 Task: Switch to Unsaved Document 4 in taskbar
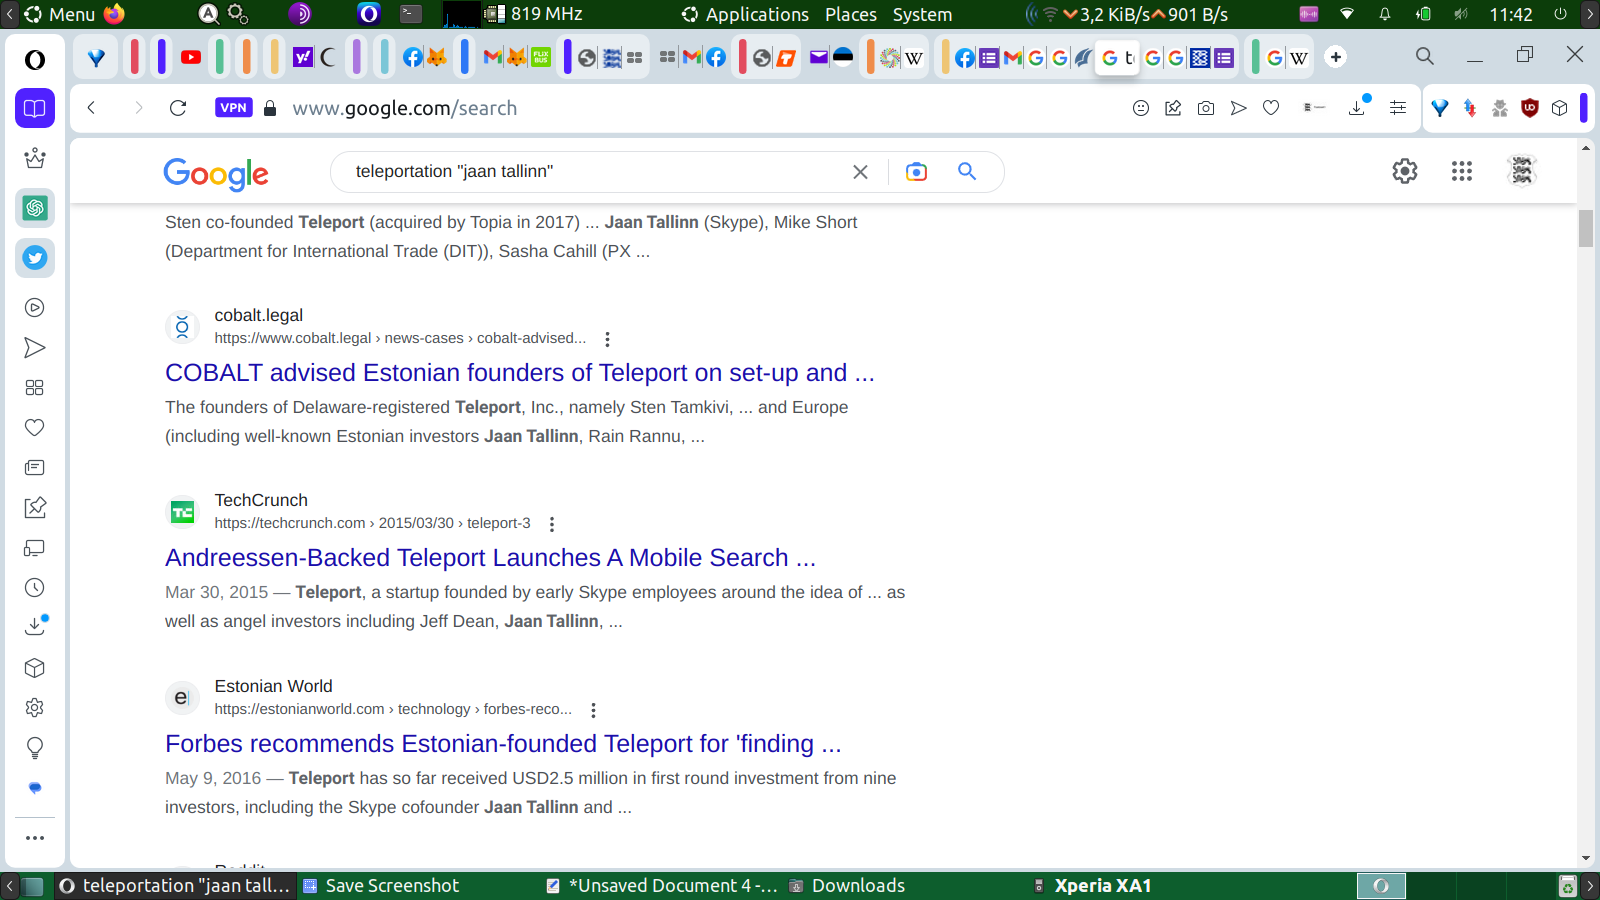point(662,886)
